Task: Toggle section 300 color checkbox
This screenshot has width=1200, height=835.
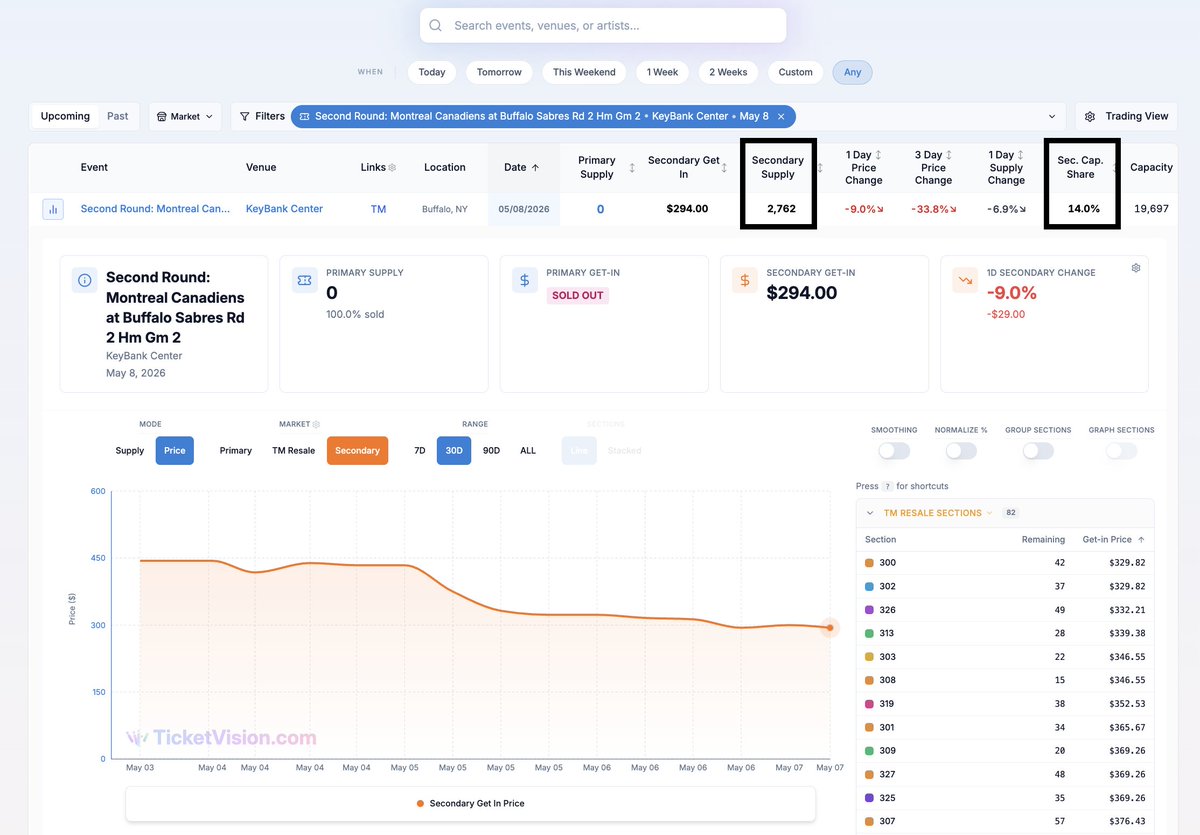Action: pyautogui.click(x=869, y=563)
